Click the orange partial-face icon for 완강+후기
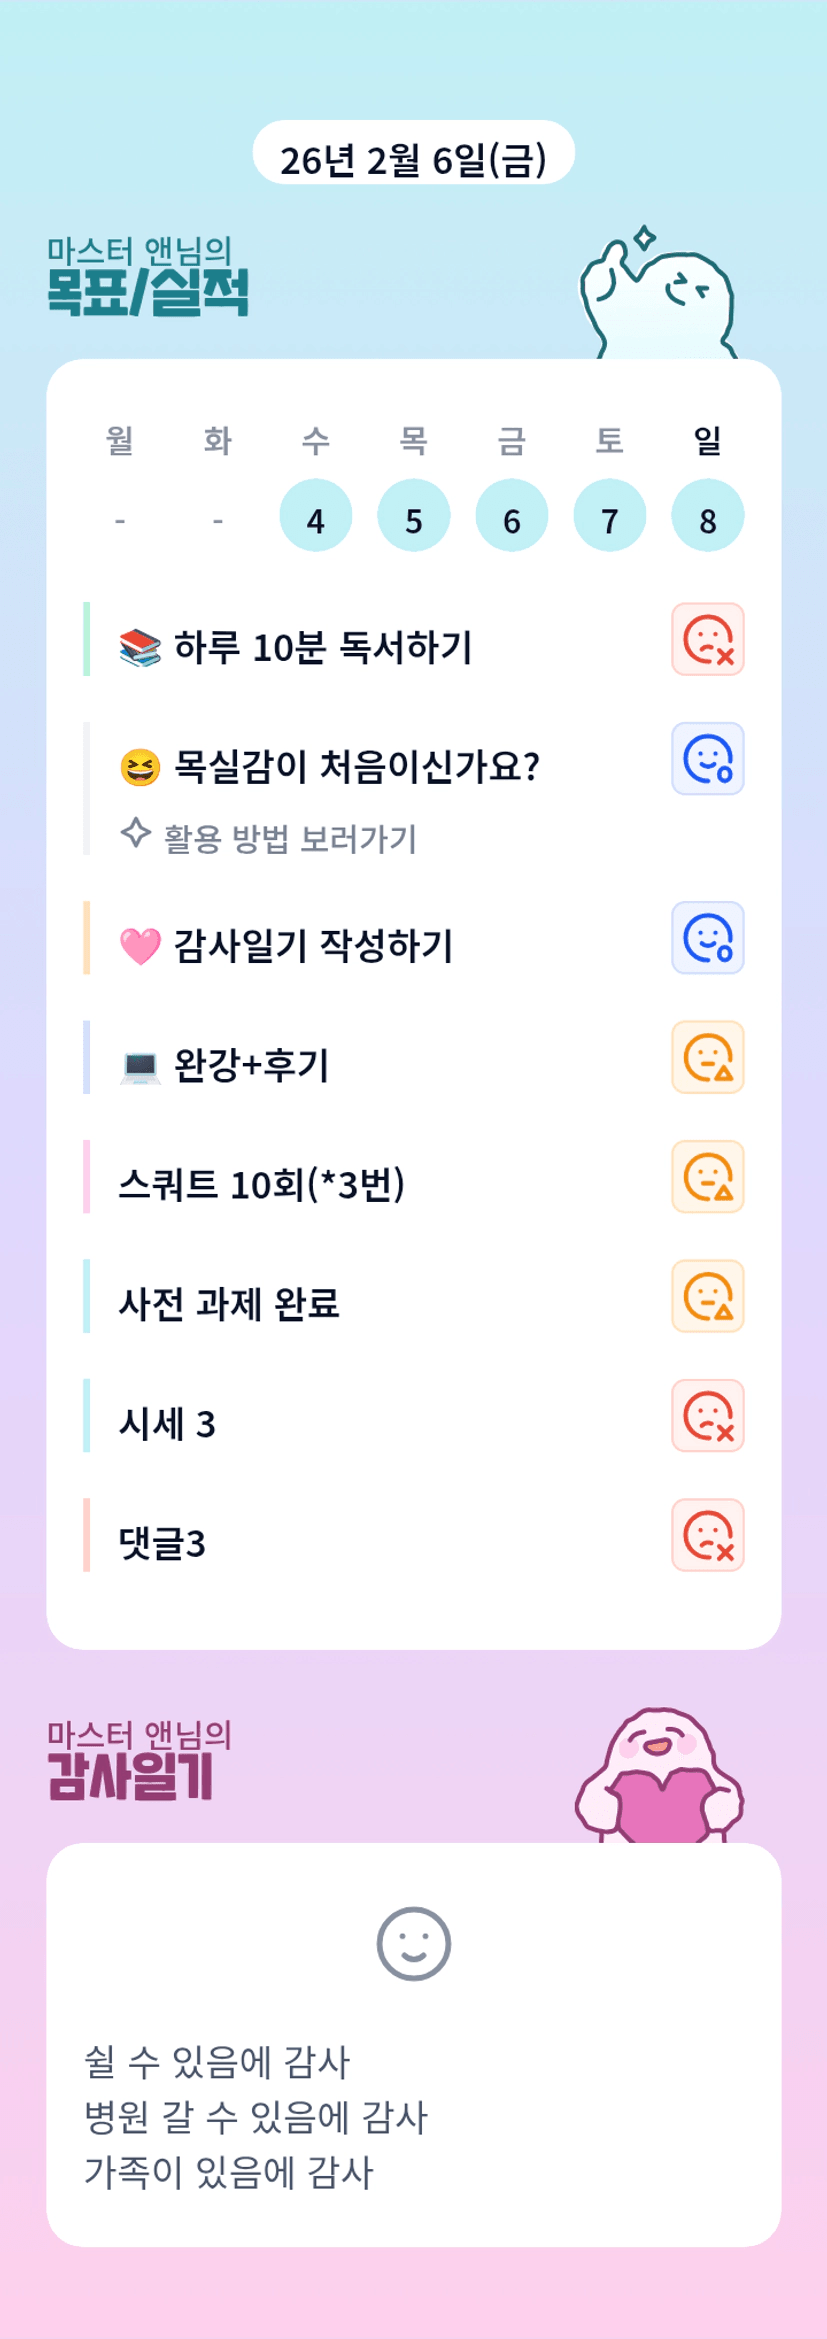This screenshot has width=827, height=2339. click(x=707, y=1057)
